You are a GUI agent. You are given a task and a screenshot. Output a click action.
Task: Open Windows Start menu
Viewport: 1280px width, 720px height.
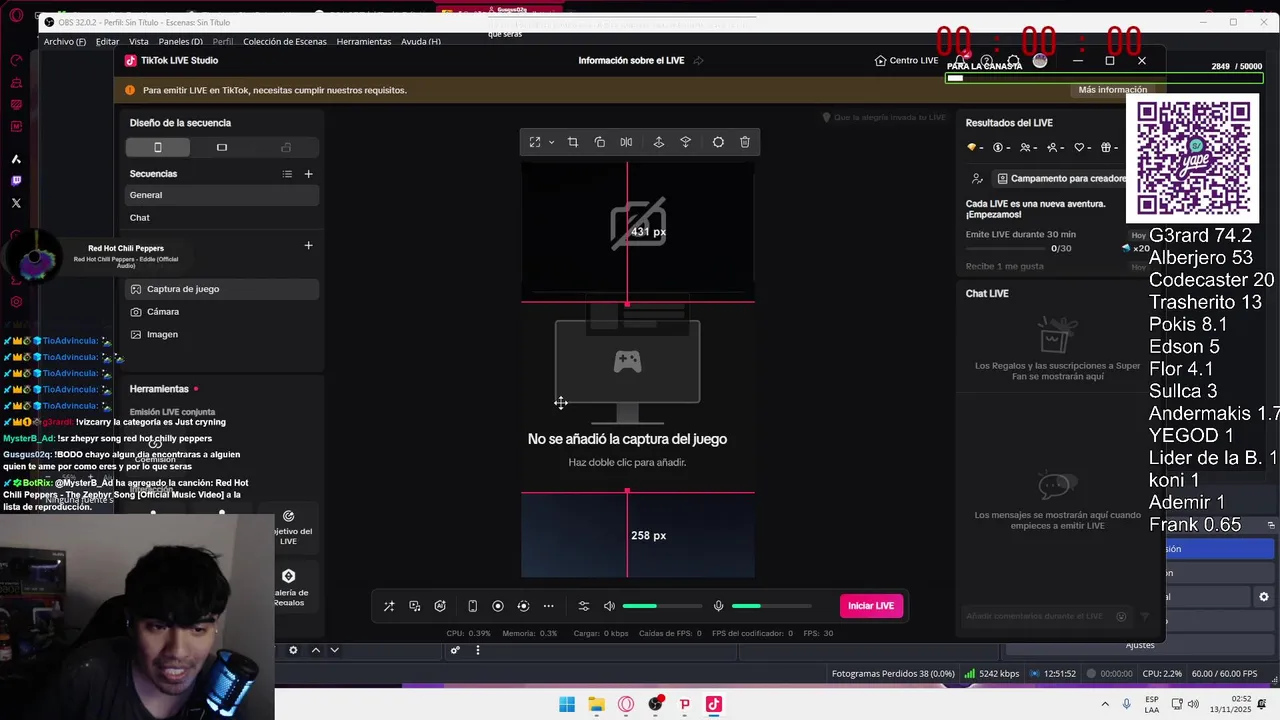pos(567,705)
